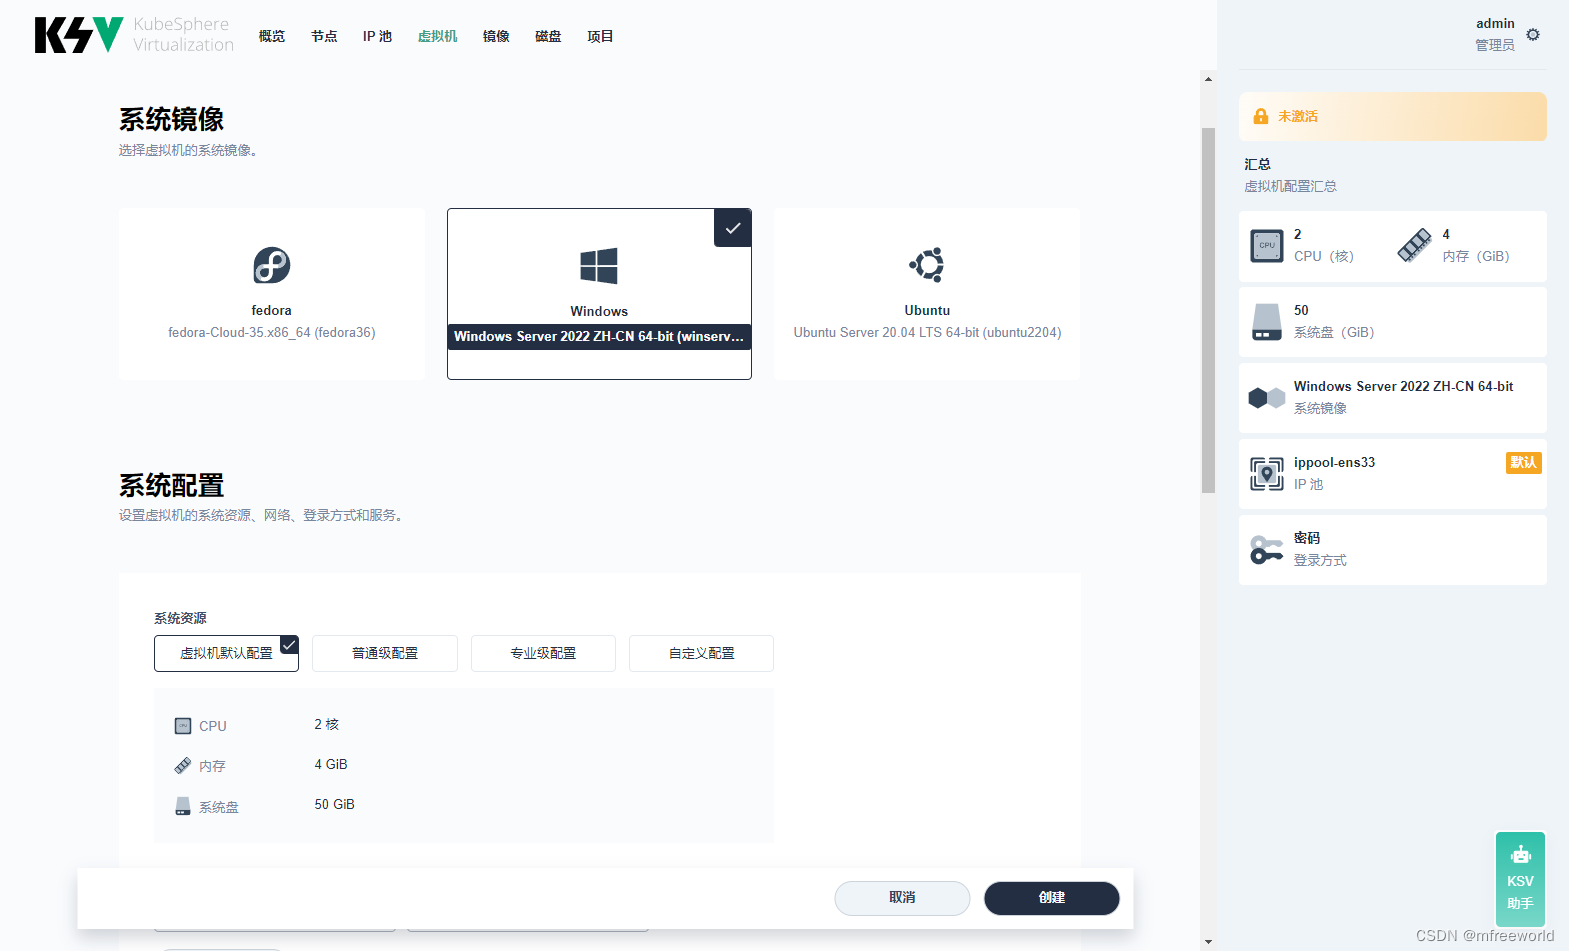This screenshot has width=1569, height=951.
Task: Click the 汇总 heading in the side panel
Action: (1257, 164)
